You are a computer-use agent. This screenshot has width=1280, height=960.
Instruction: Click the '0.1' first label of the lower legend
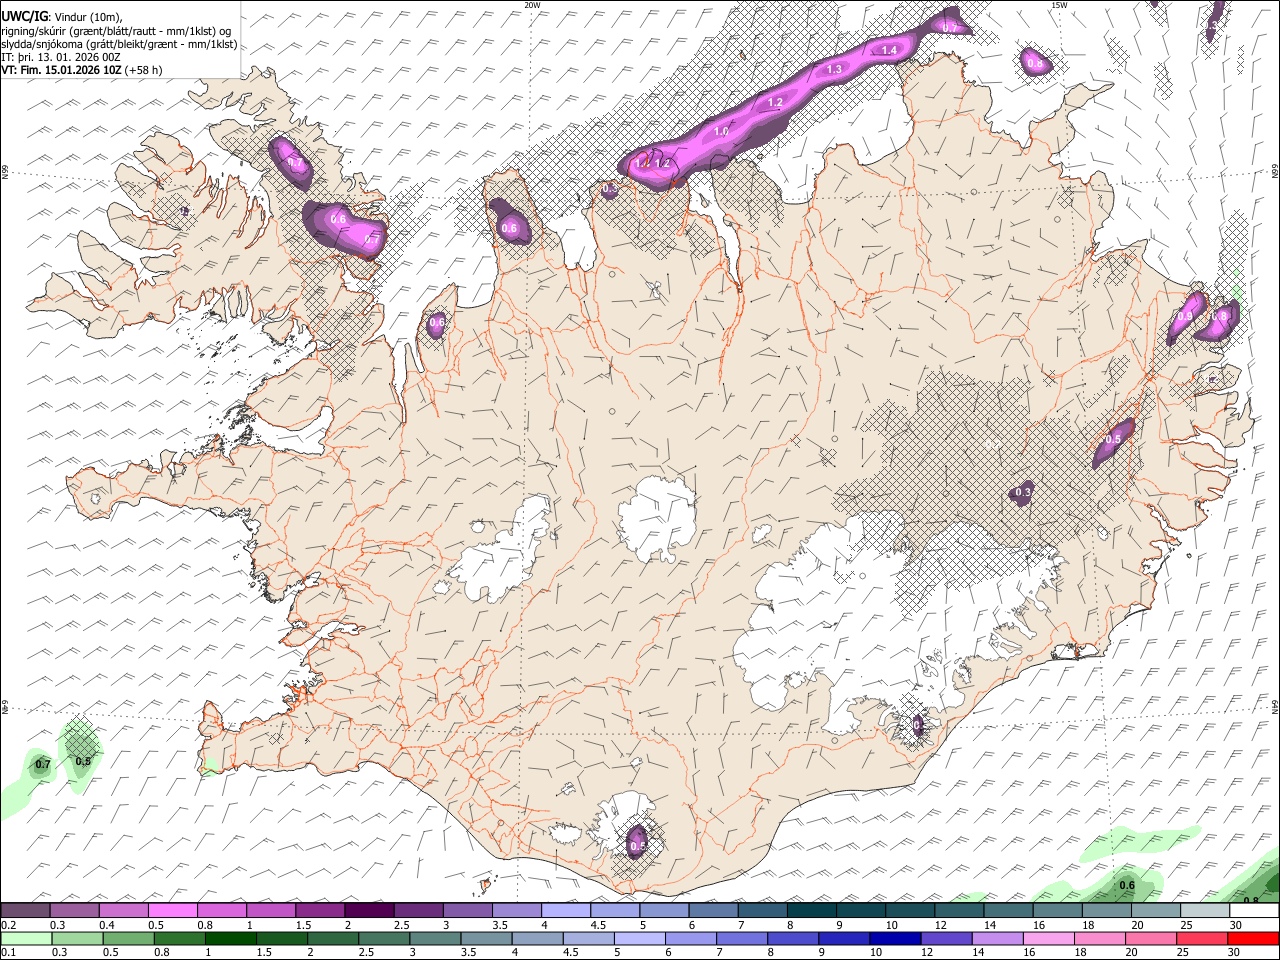click(x=8, y=953)
